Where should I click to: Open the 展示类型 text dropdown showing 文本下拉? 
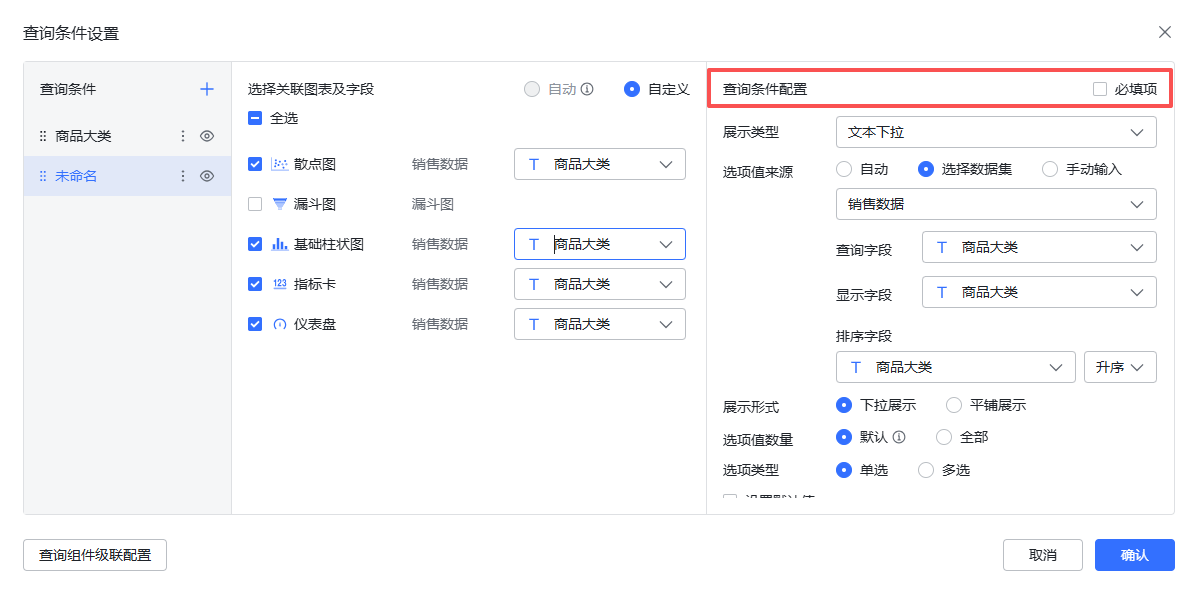[x=995, y=131]
